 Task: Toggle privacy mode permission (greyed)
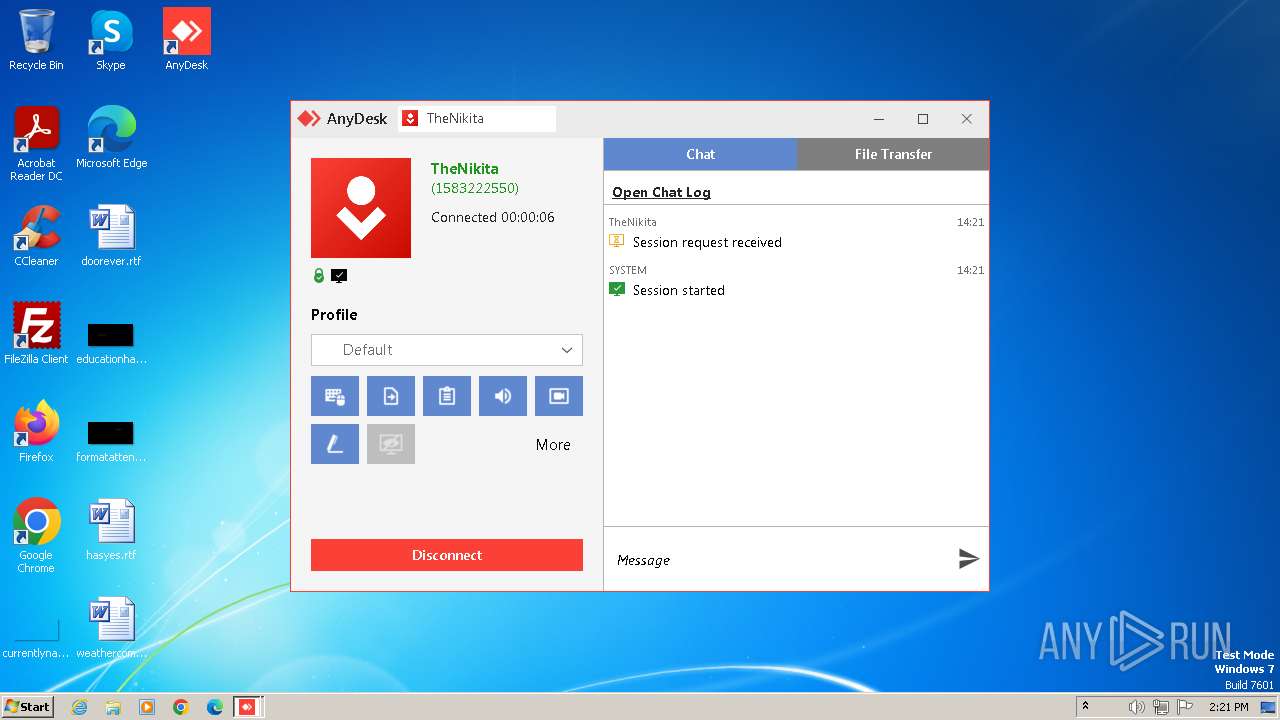[391, 444]
